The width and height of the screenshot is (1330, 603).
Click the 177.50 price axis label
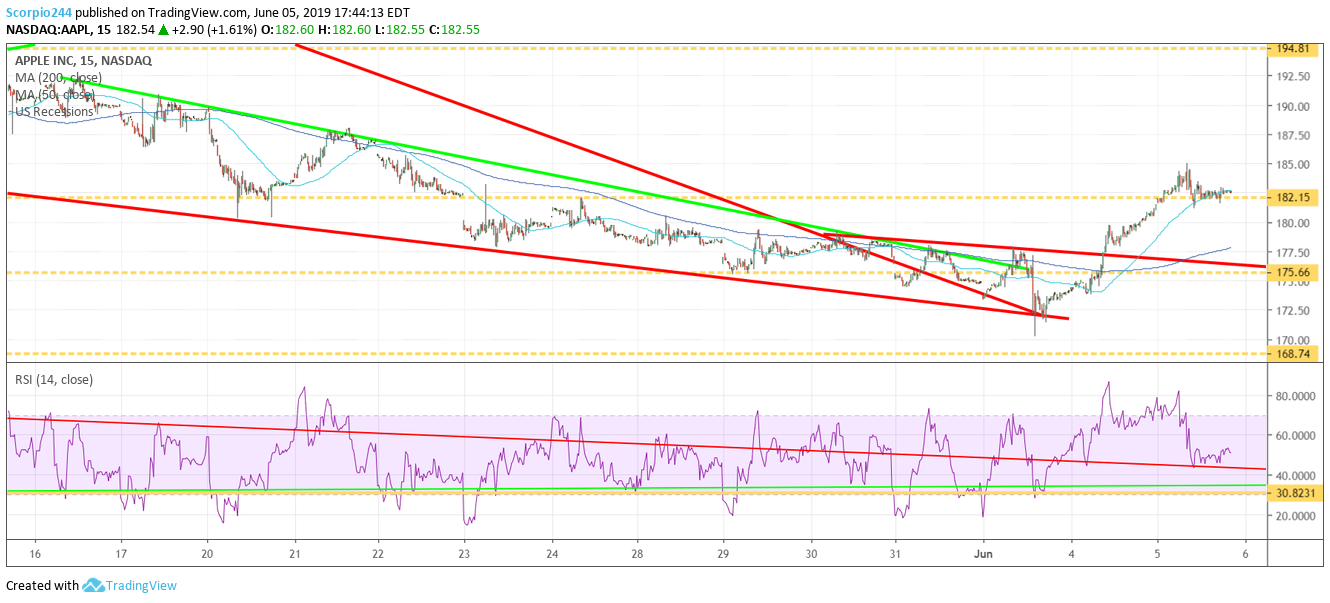tap(1294, 253)
